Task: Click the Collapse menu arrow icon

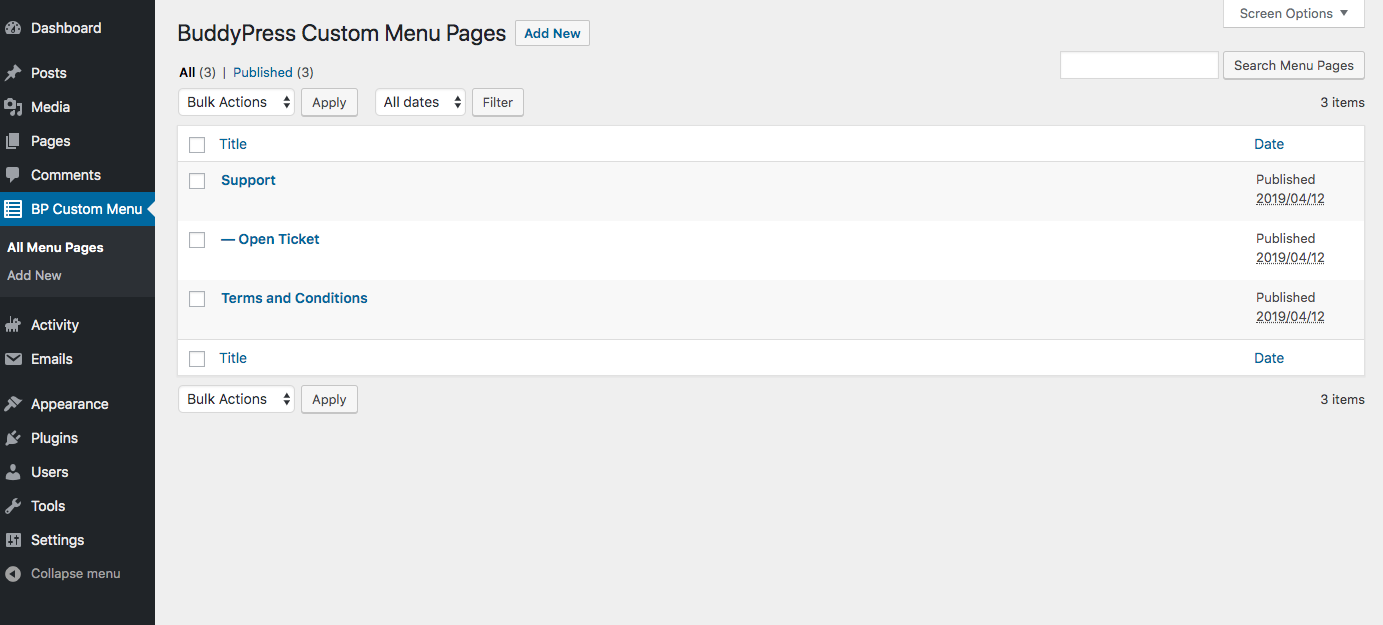Action: coord(13,574)
